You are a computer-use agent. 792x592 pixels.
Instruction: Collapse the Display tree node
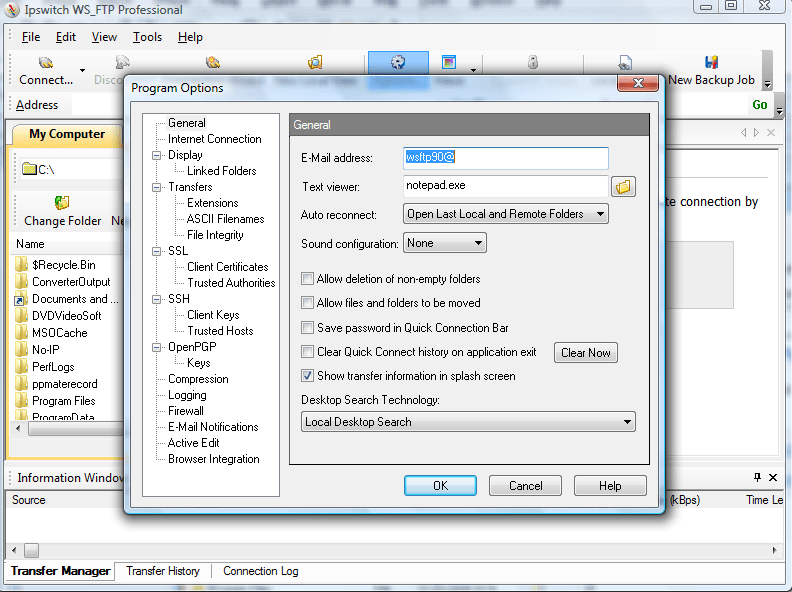click(x=157, y=155)
